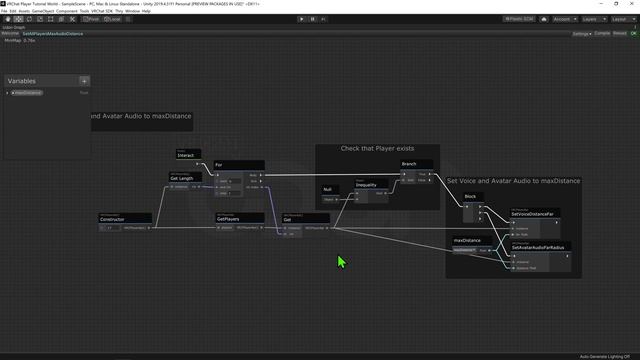Screen dimensions: 640x360
Task: Select the Move tool in Unity toolbar
Action: 18,19
